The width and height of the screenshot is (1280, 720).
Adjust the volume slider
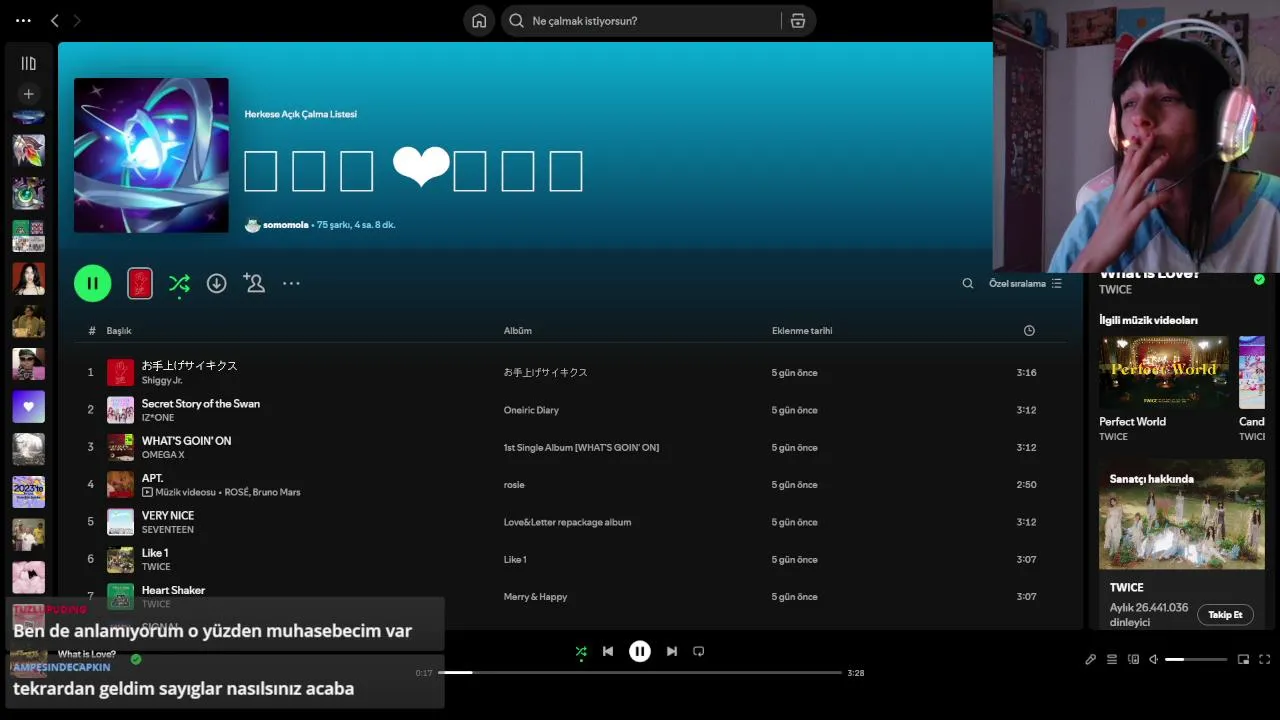1196,659
